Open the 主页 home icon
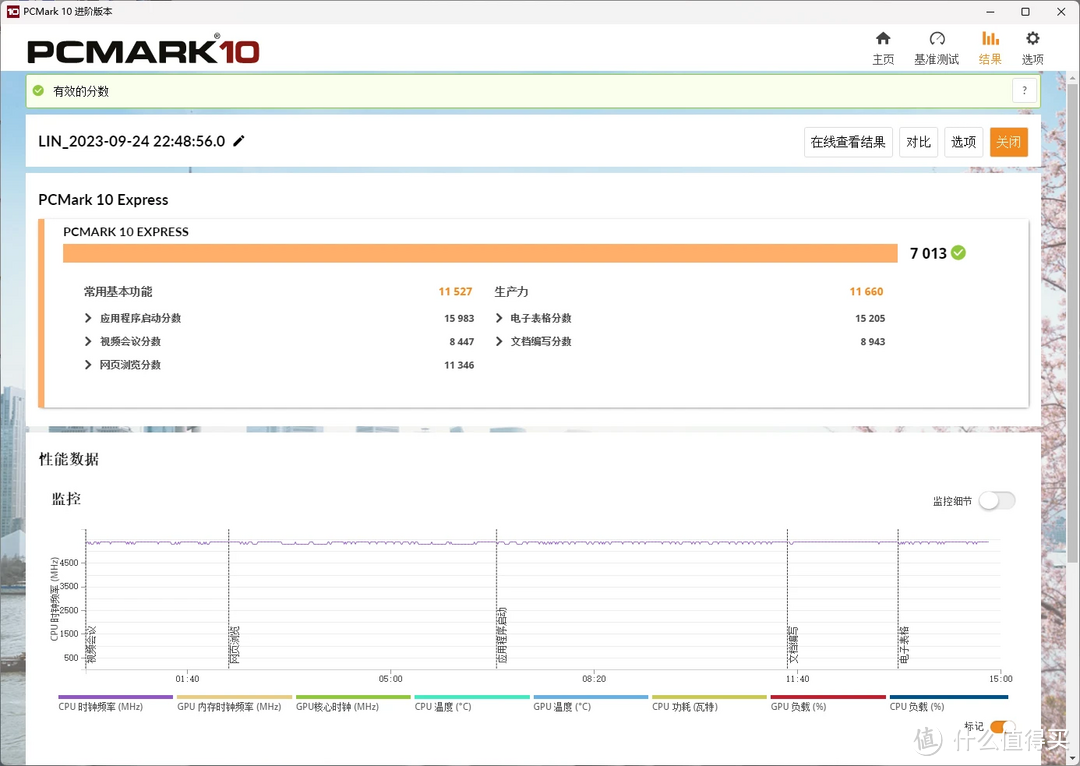This screenshot has height=766, width=1080. tap(883, 39)
